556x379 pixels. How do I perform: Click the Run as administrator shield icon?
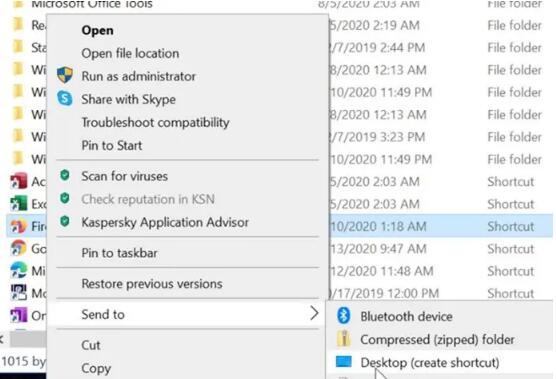[65, 75]
